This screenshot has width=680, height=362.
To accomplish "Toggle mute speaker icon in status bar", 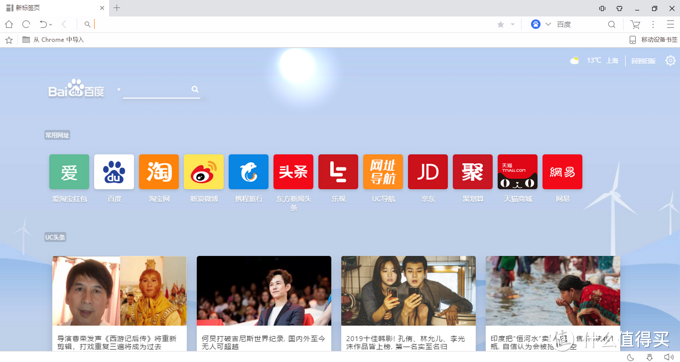I will coord(668,357).
